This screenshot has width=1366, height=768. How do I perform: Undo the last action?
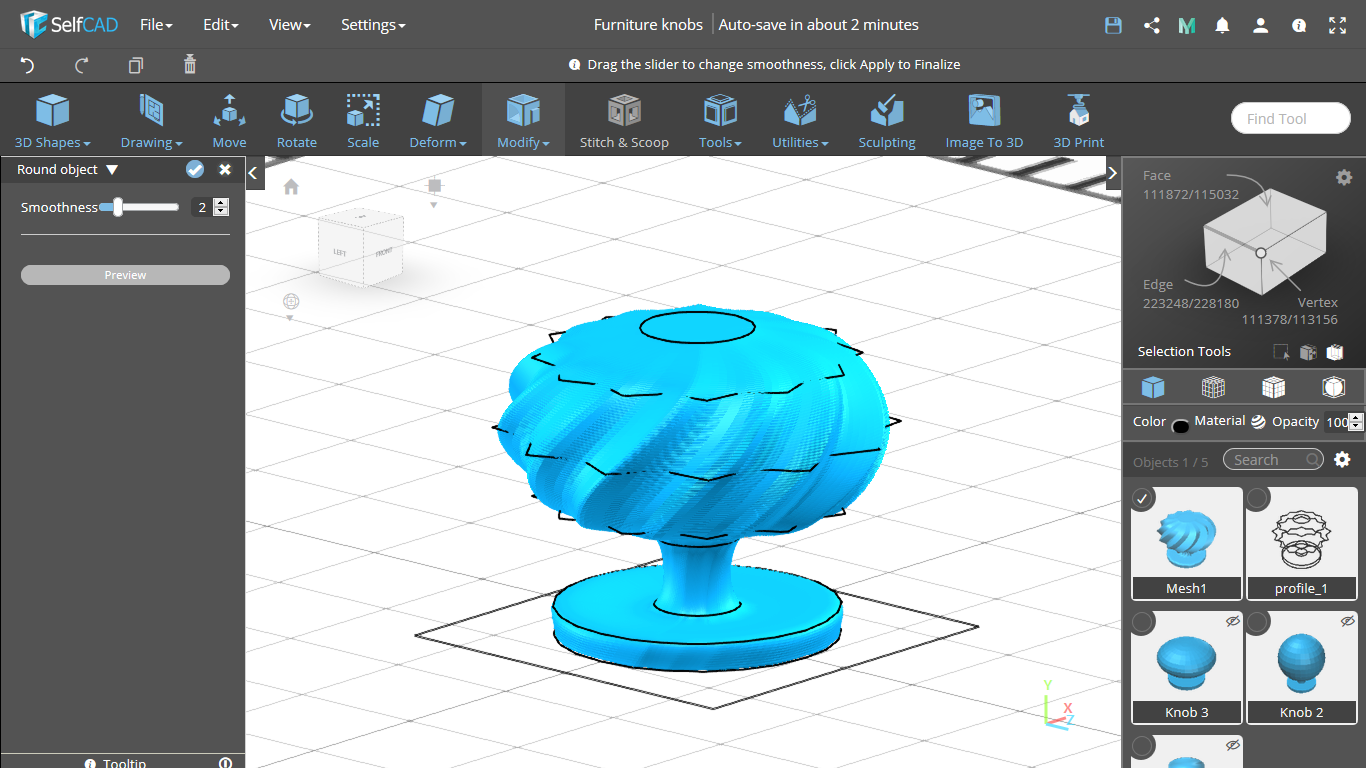(x=27, y=65)
